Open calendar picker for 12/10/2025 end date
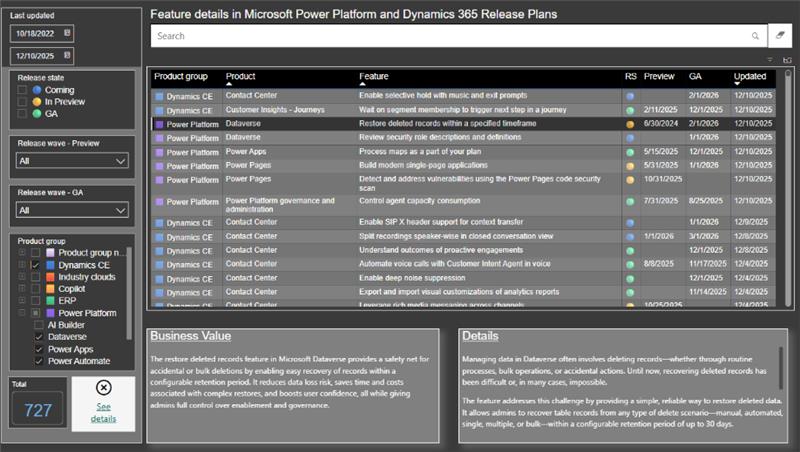The height and width of the screenshot is (452, 800). click(x=67, y=56)
